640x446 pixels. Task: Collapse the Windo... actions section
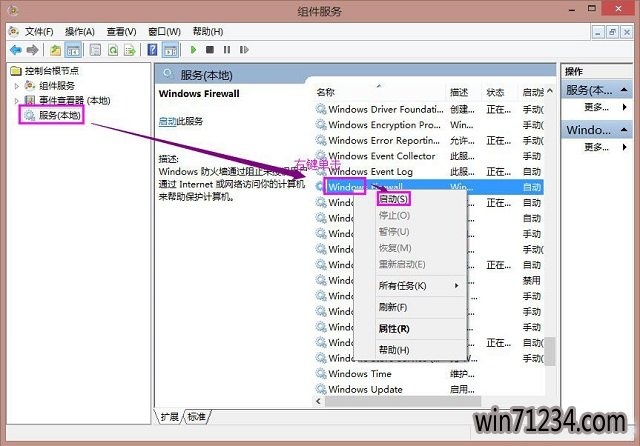point(623,130)
